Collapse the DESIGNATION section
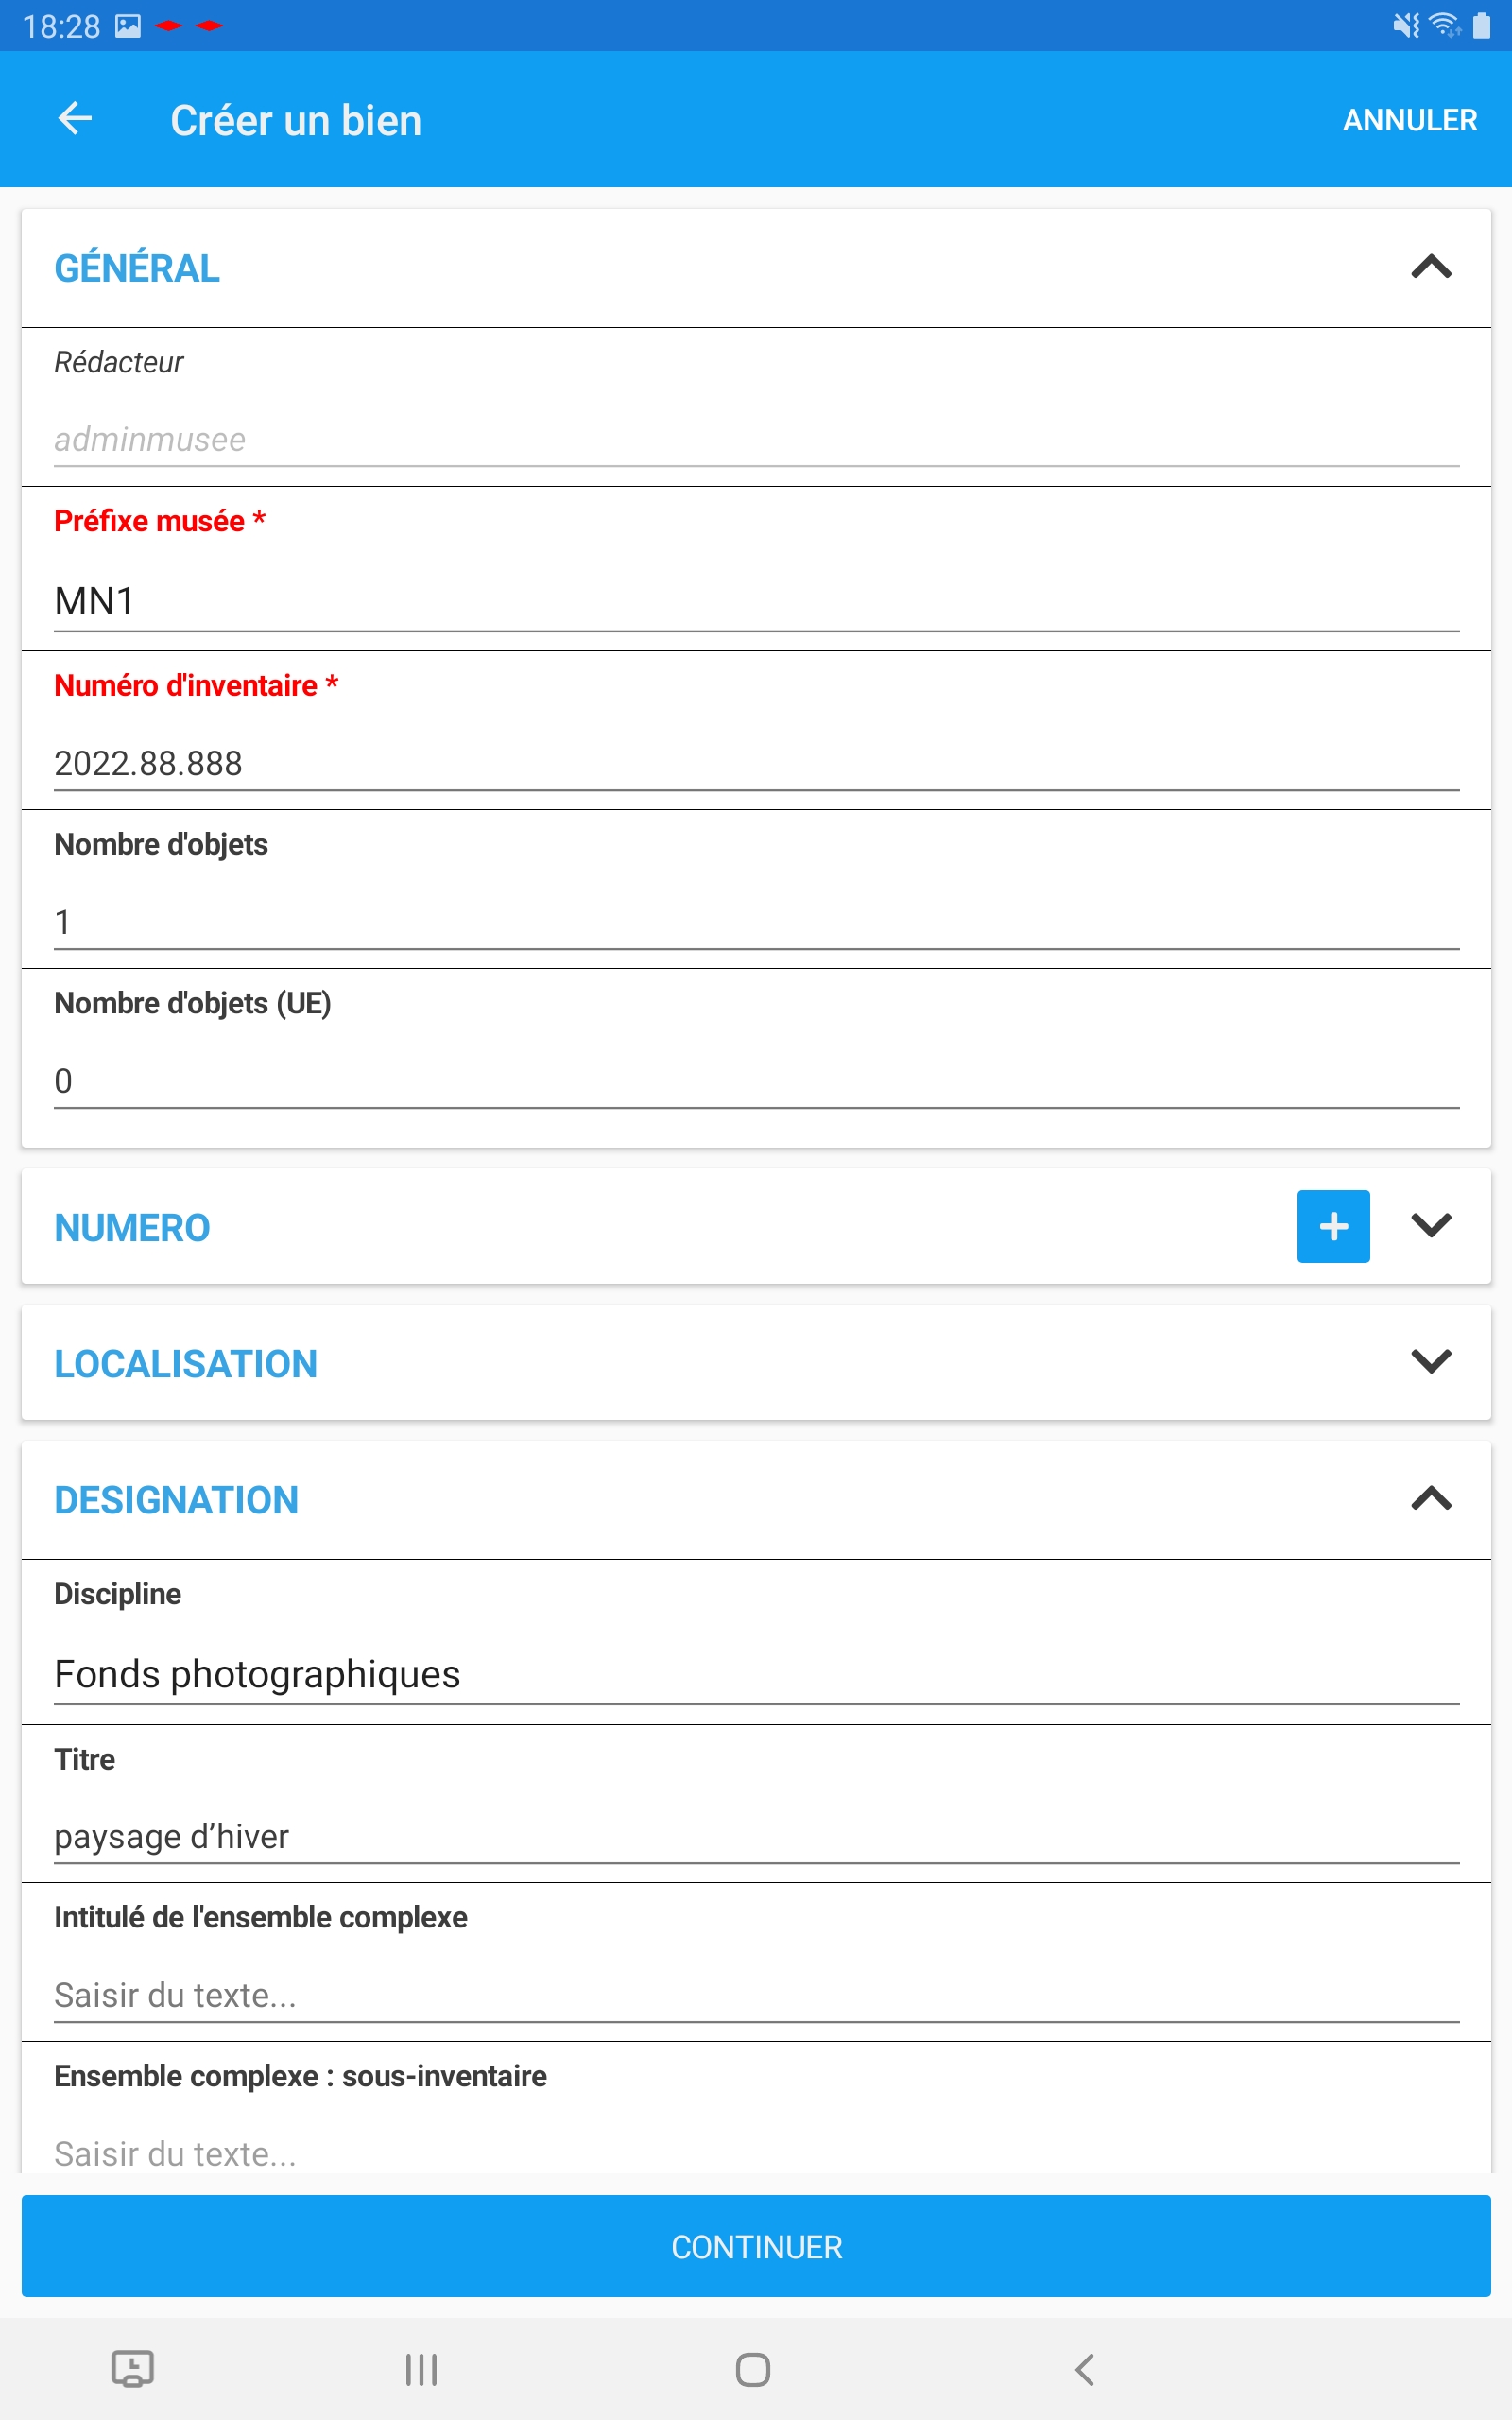Screen dimensions: 1512x2420 (x=1431, y=1498)
